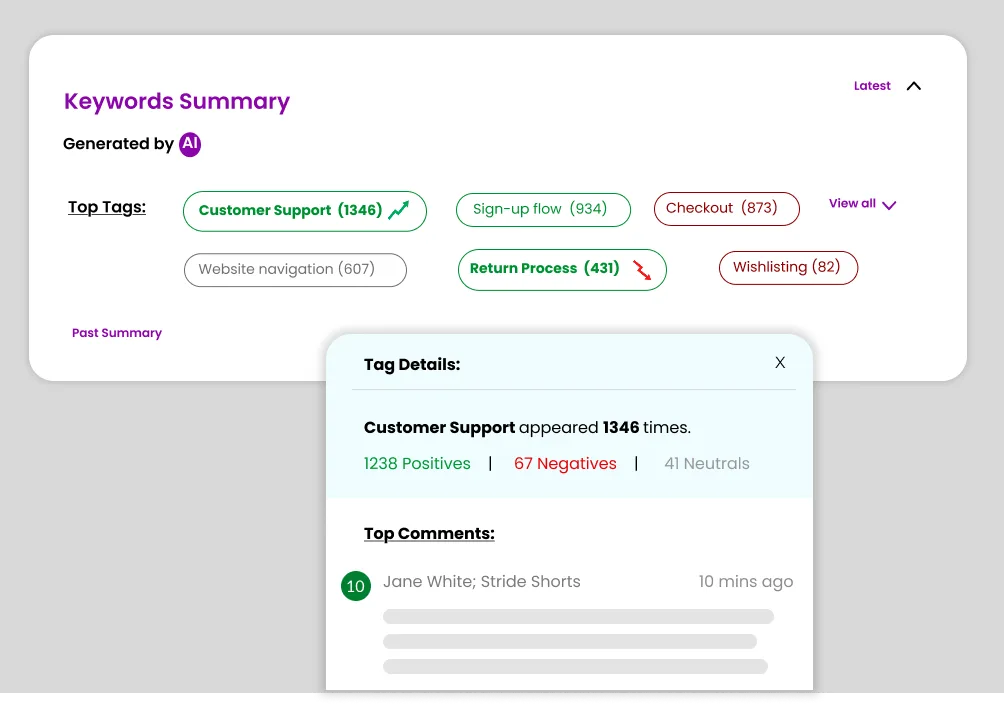The width and height of the screenshot is (1004, 705).
Task: Open the Past Summary link
Action: pos(117,333)
